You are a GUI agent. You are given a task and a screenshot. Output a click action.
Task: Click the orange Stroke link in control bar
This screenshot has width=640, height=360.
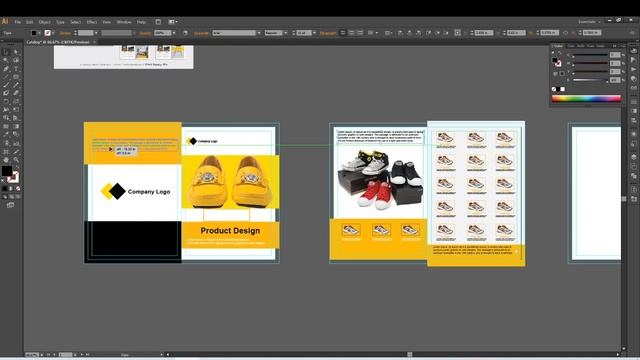click(65, 33)
